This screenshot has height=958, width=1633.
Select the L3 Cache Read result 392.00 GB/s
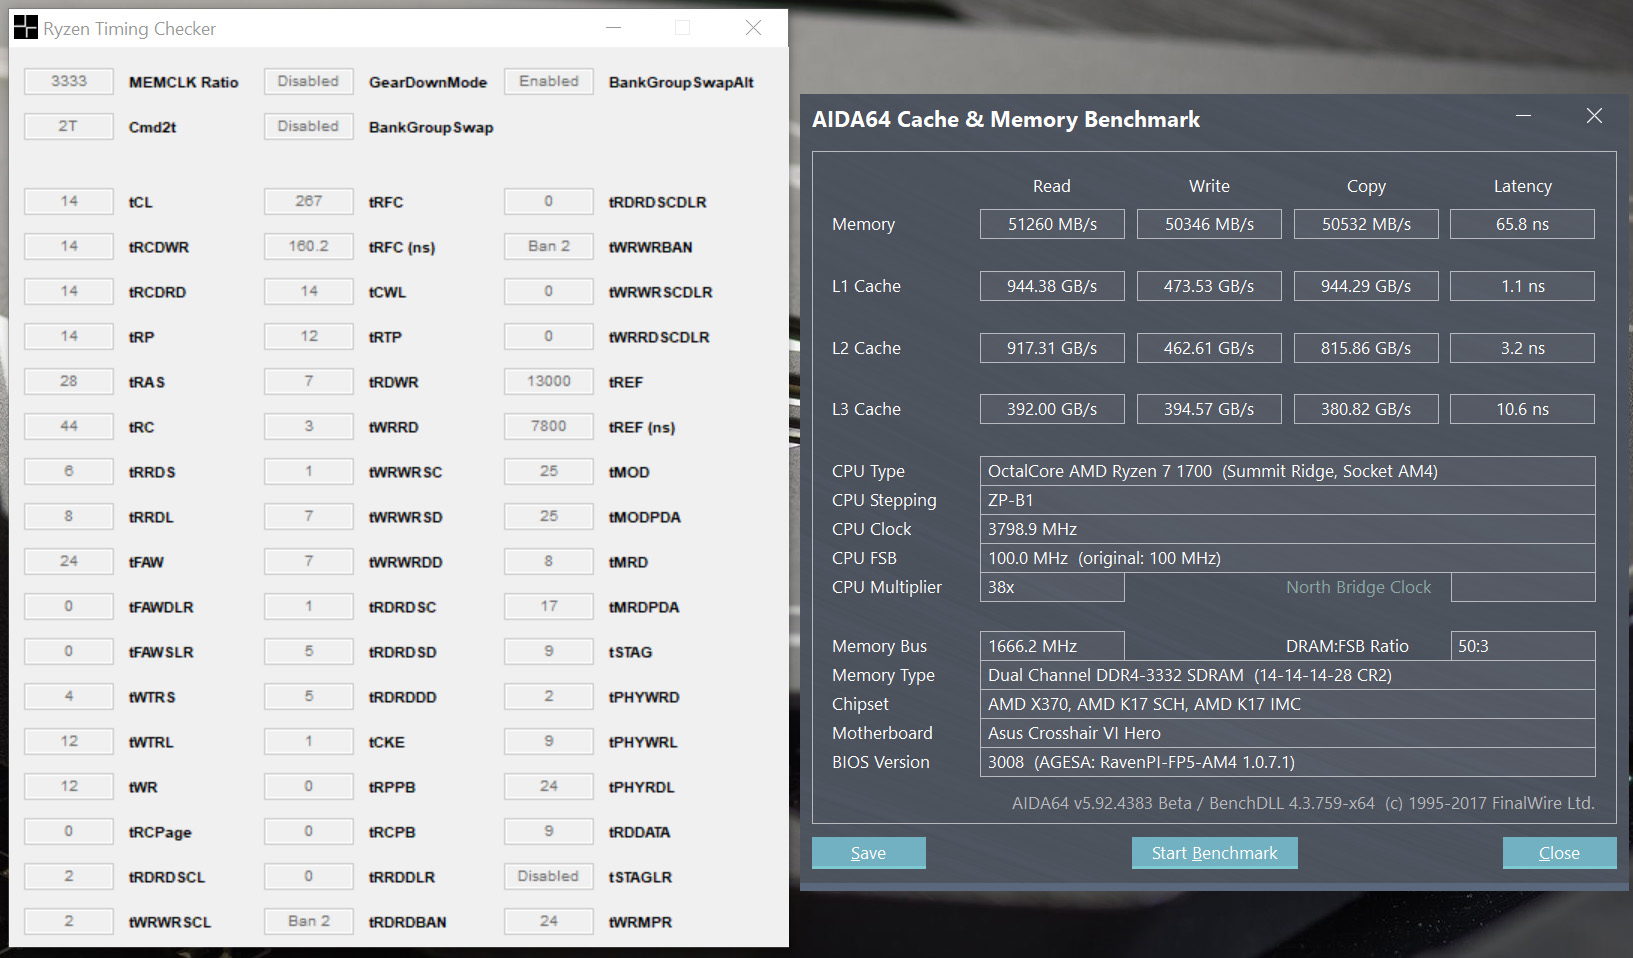(1052, 409)
